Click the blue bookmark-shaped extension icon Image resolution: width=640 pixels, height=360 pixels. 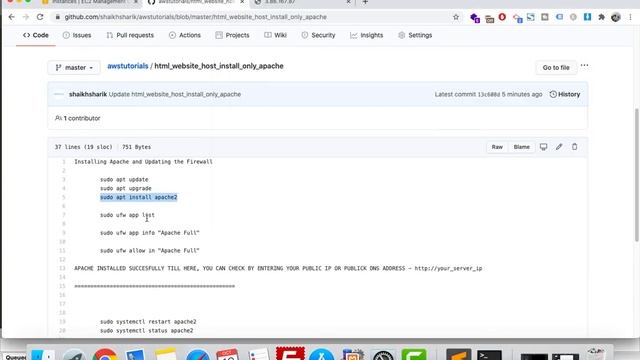pos(587,17)
